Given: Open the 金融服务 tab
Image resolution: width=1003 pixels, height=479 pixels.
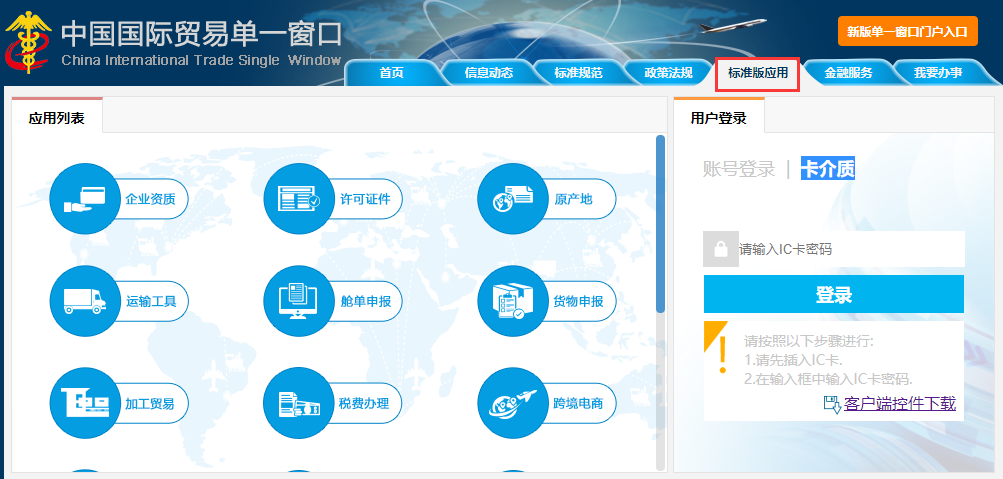Looking at the screenshot, I should click(848, 73).
